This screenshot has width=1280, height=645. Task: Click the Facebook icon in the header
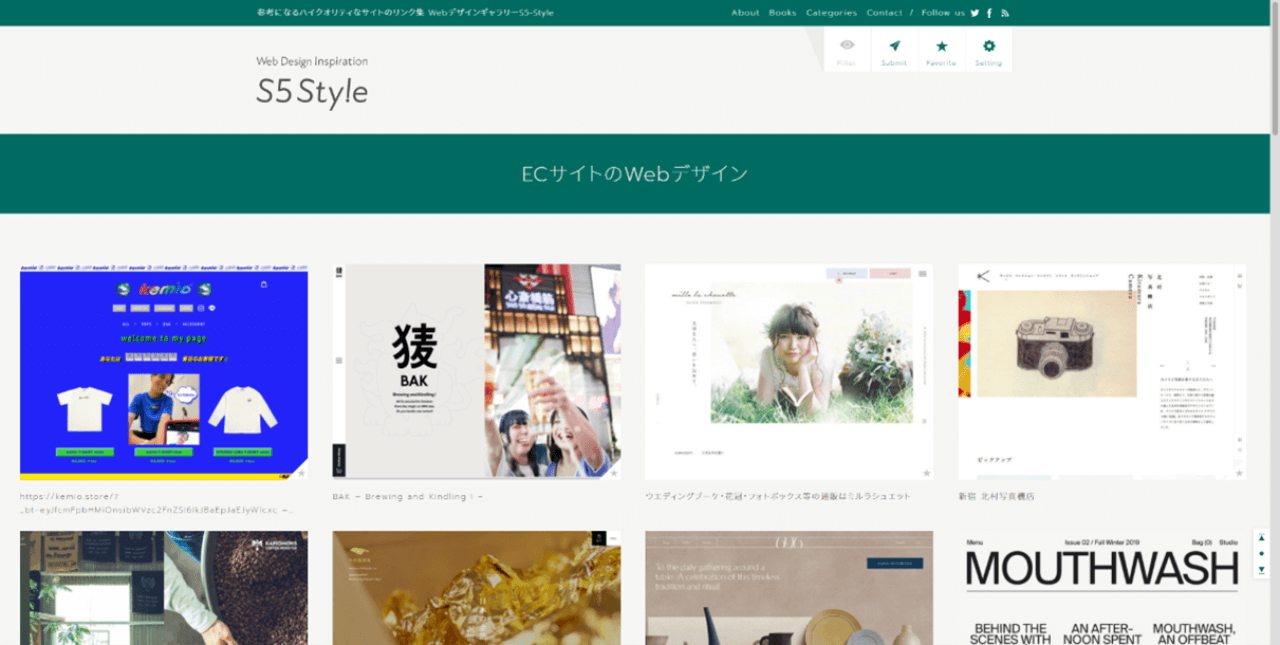coord(988,13)
